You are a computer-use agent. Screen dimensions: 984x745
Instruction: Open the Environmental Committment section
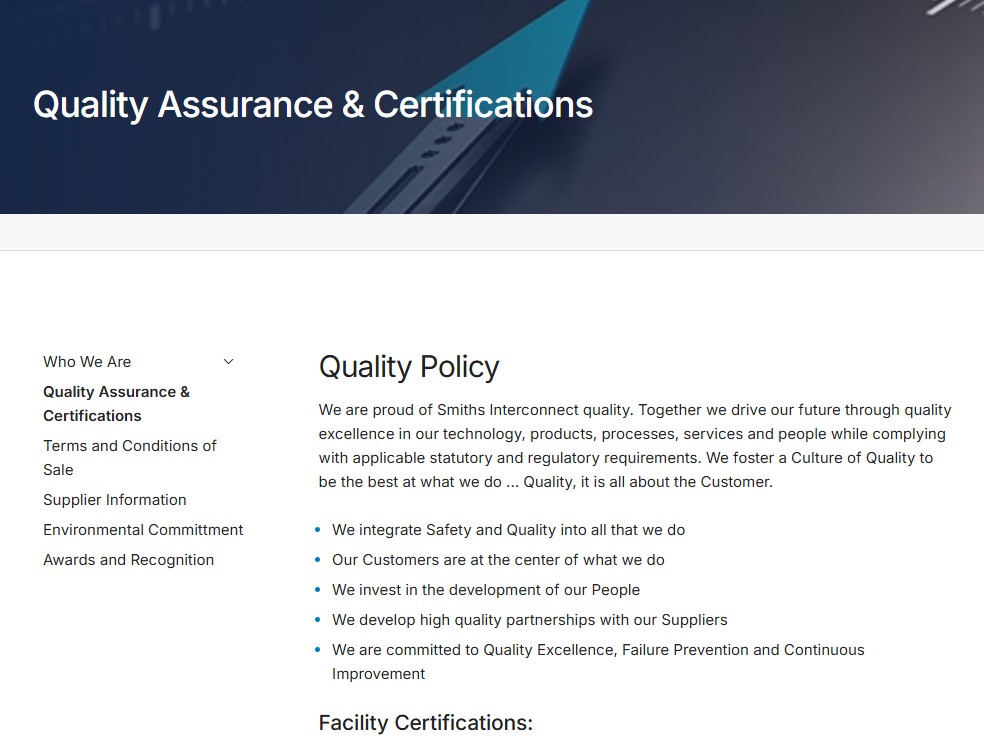point(143,529)
